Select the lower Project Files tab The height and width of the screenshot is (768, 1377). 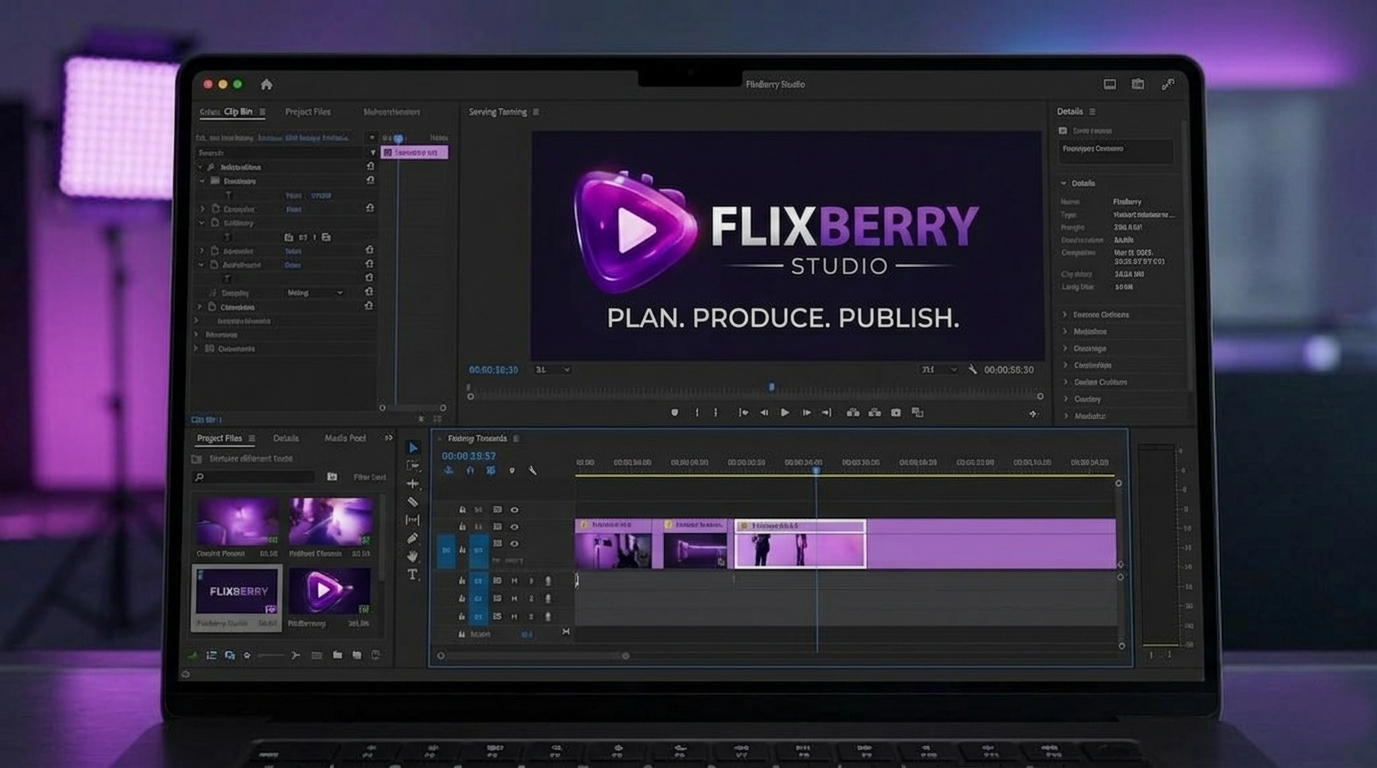click(219, 439)
